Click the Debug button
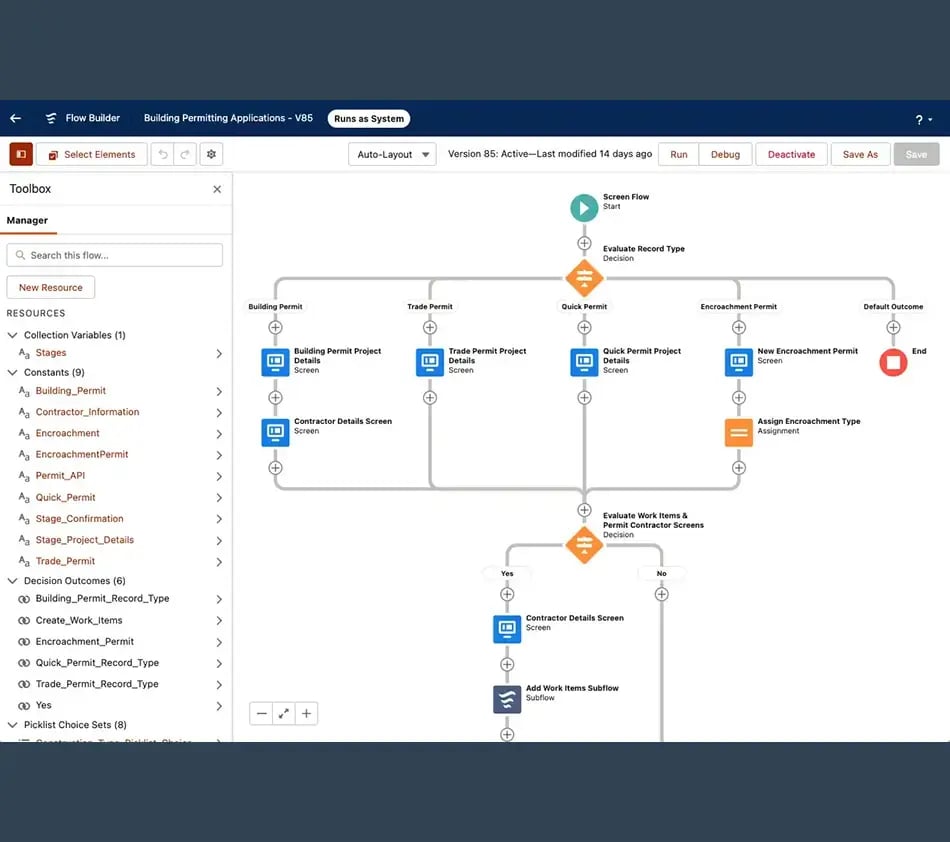The width and height of the screenshot is (950, 842). (x=725, y=154)
